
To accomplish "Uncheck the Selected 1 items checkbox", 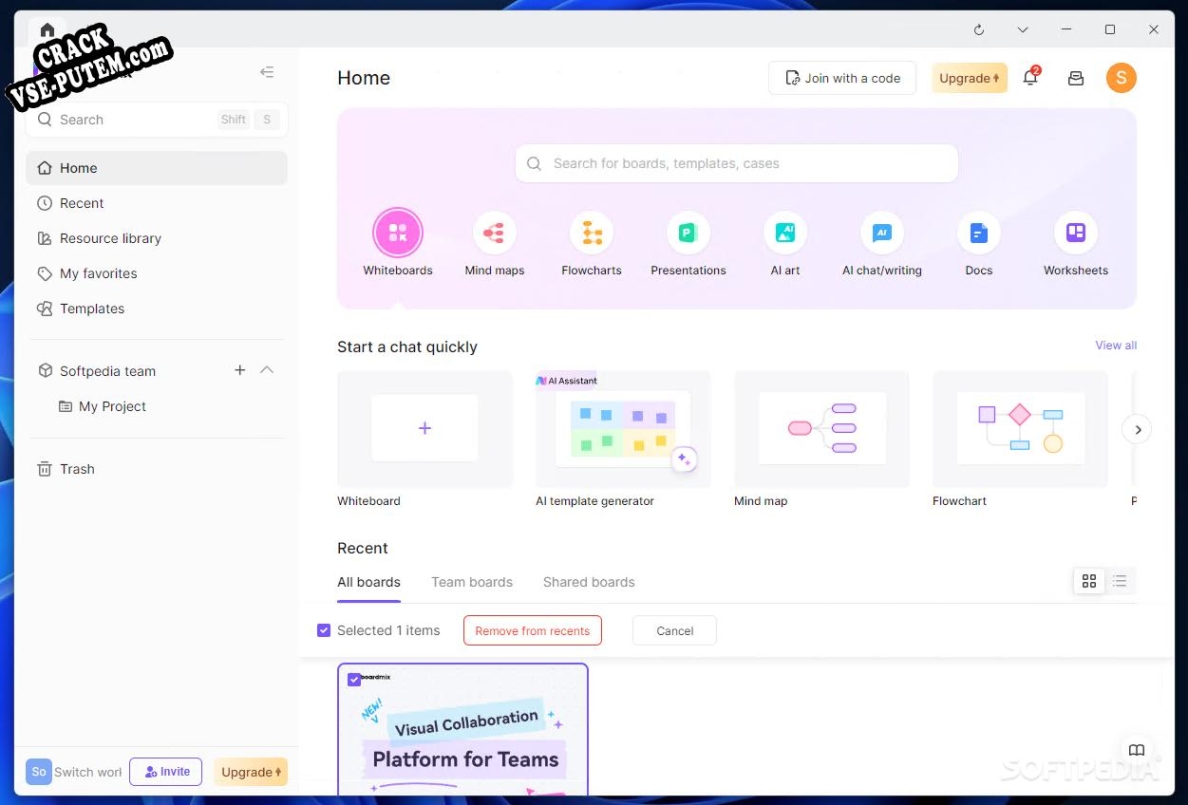I will click(x=324, y=631).
